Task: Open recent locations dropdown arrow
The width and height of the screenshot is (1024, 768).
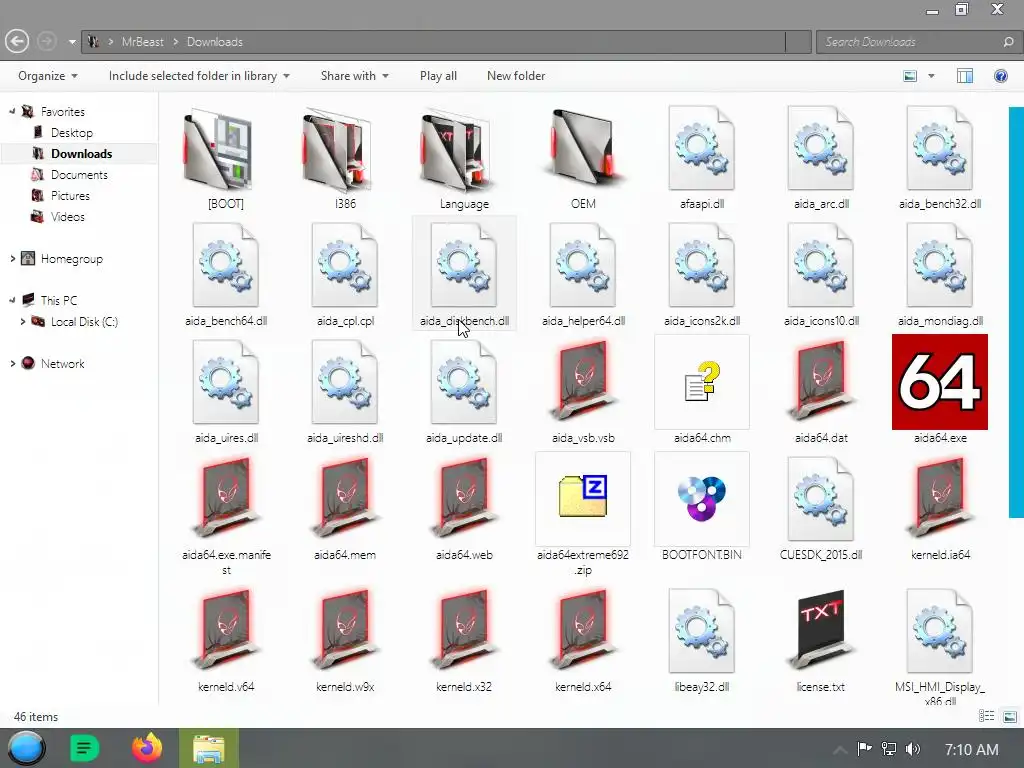Action: [72, 42]
